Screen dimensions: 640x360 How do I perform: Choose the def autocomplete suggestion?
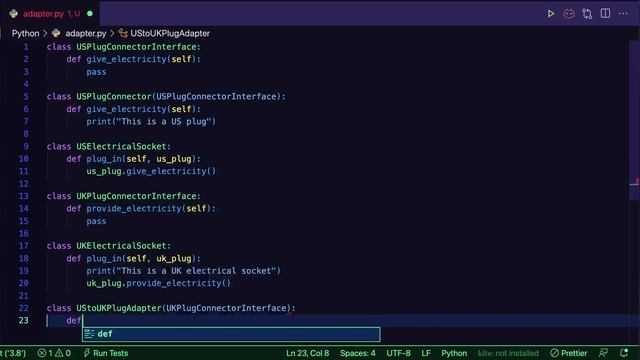[x=231, y=334]
